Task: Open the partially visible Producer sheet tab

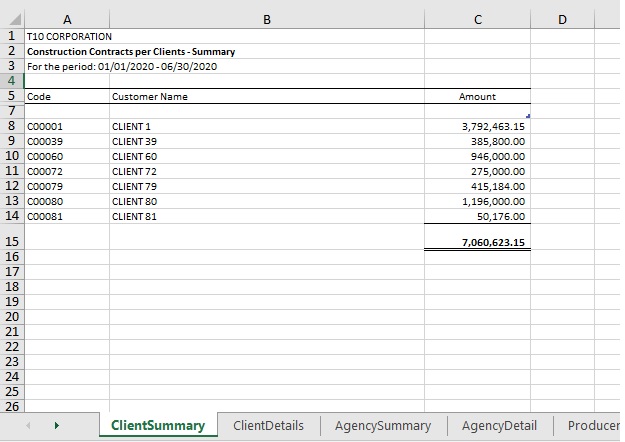Action: coord(593,426)
